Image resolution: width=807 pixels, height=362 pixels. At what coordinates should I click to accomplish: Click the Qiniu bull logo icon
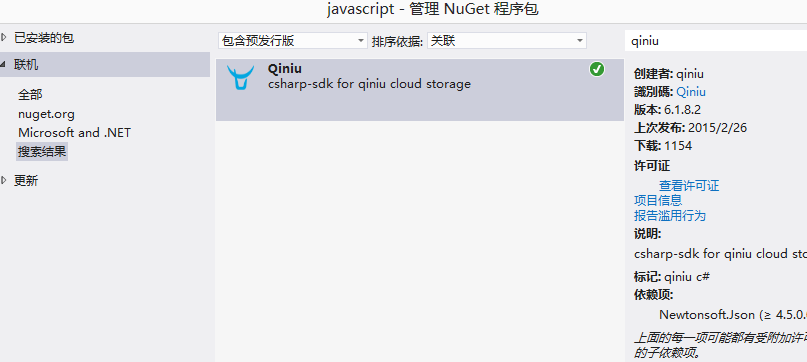(x=240, y=78)
